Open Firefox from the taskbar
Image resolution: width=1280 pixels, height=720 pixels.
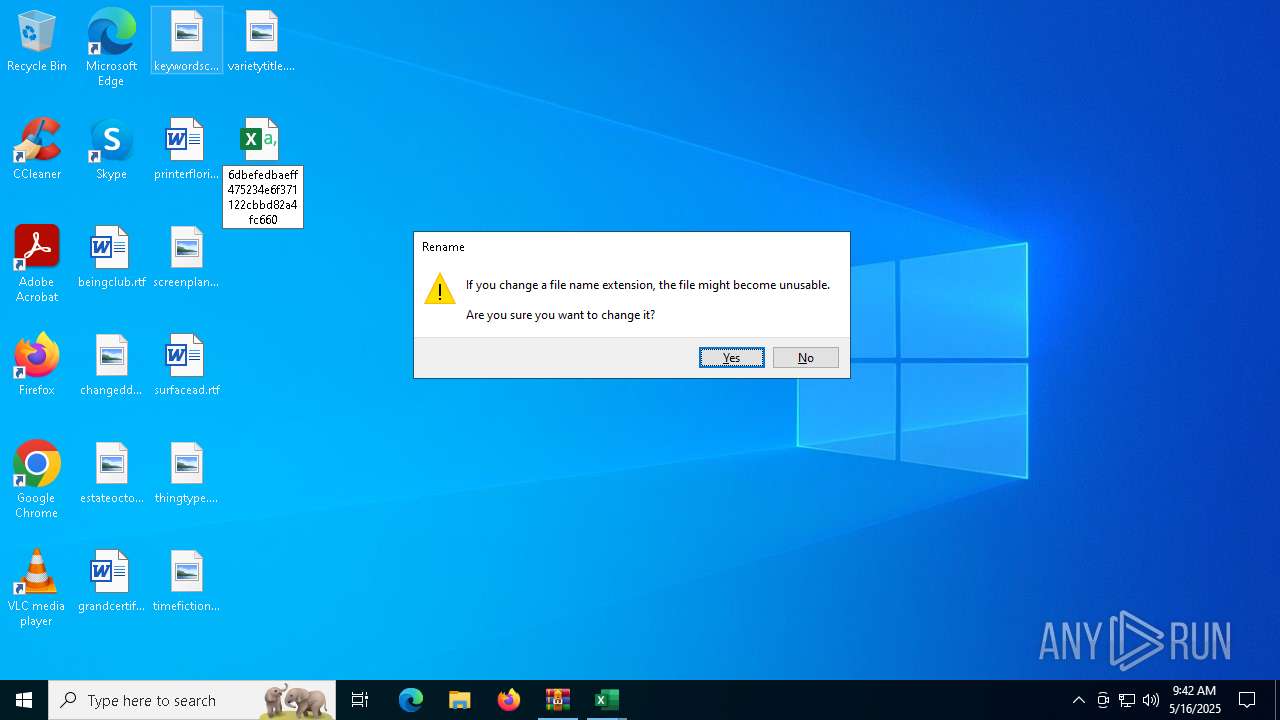click(x=509, y=700)
